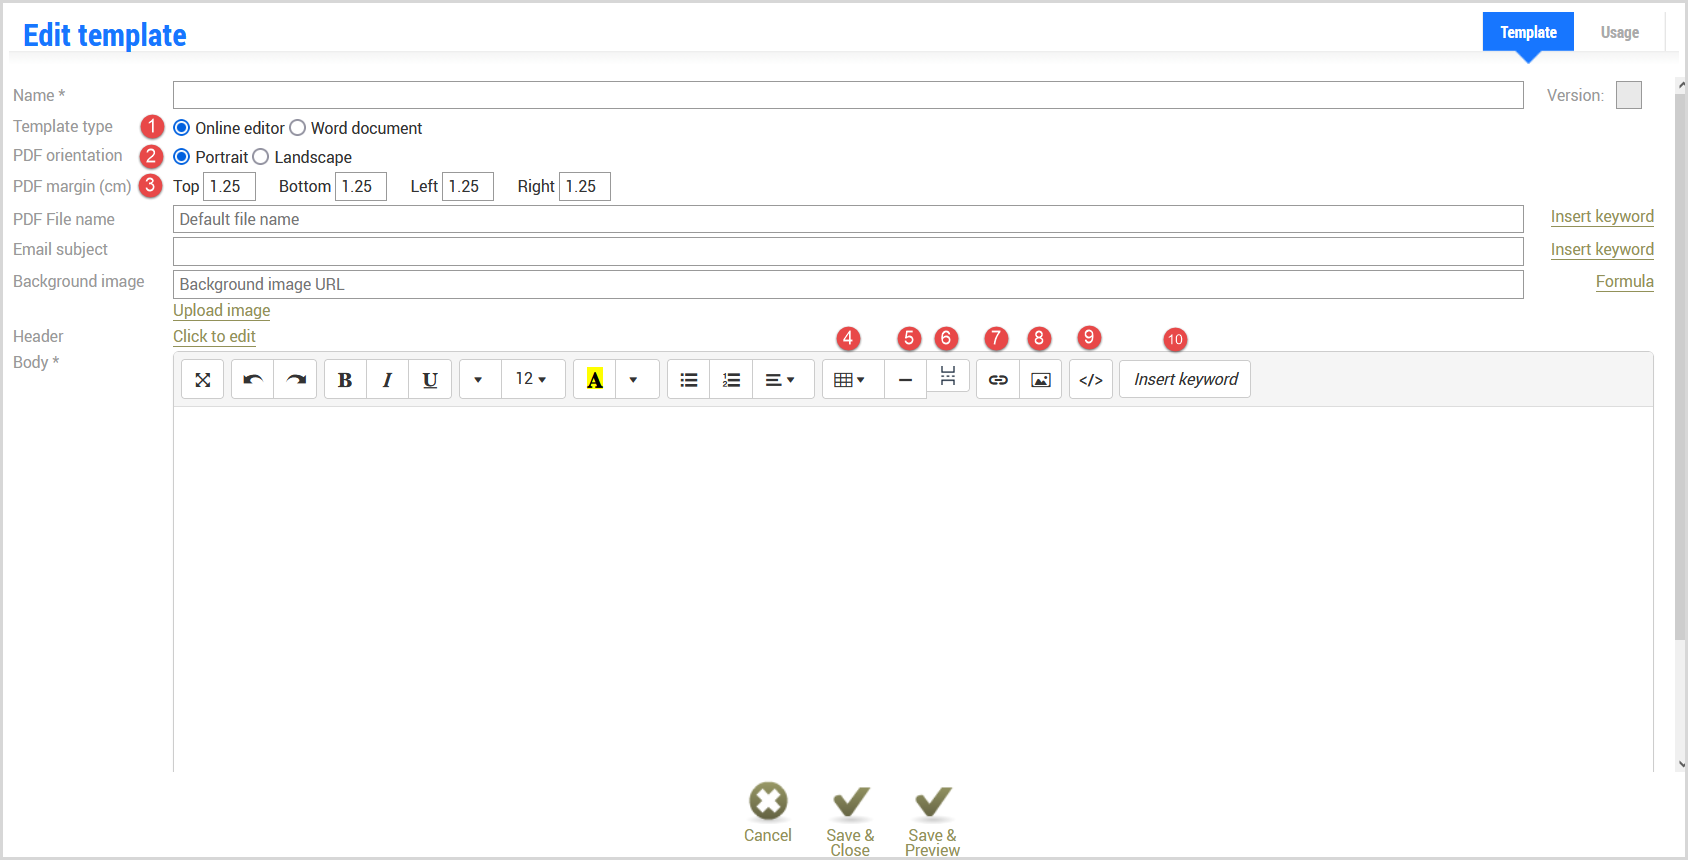Click Save & Preview button
This screenshot has width=1688, height=860.
tap(932, 820)
